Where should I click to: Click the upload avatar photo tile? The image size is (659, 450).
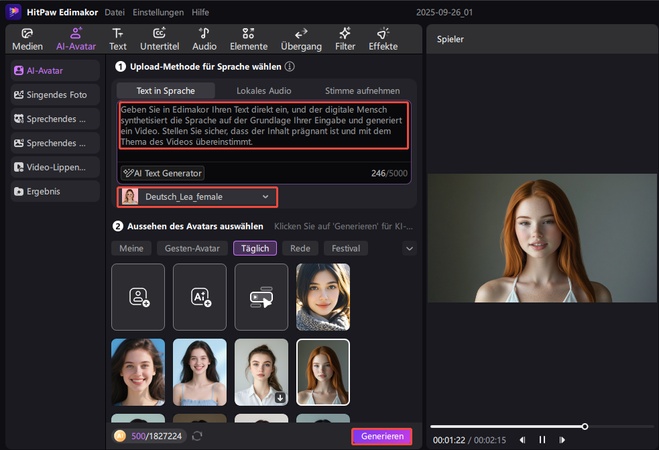(x=138, y=297)
